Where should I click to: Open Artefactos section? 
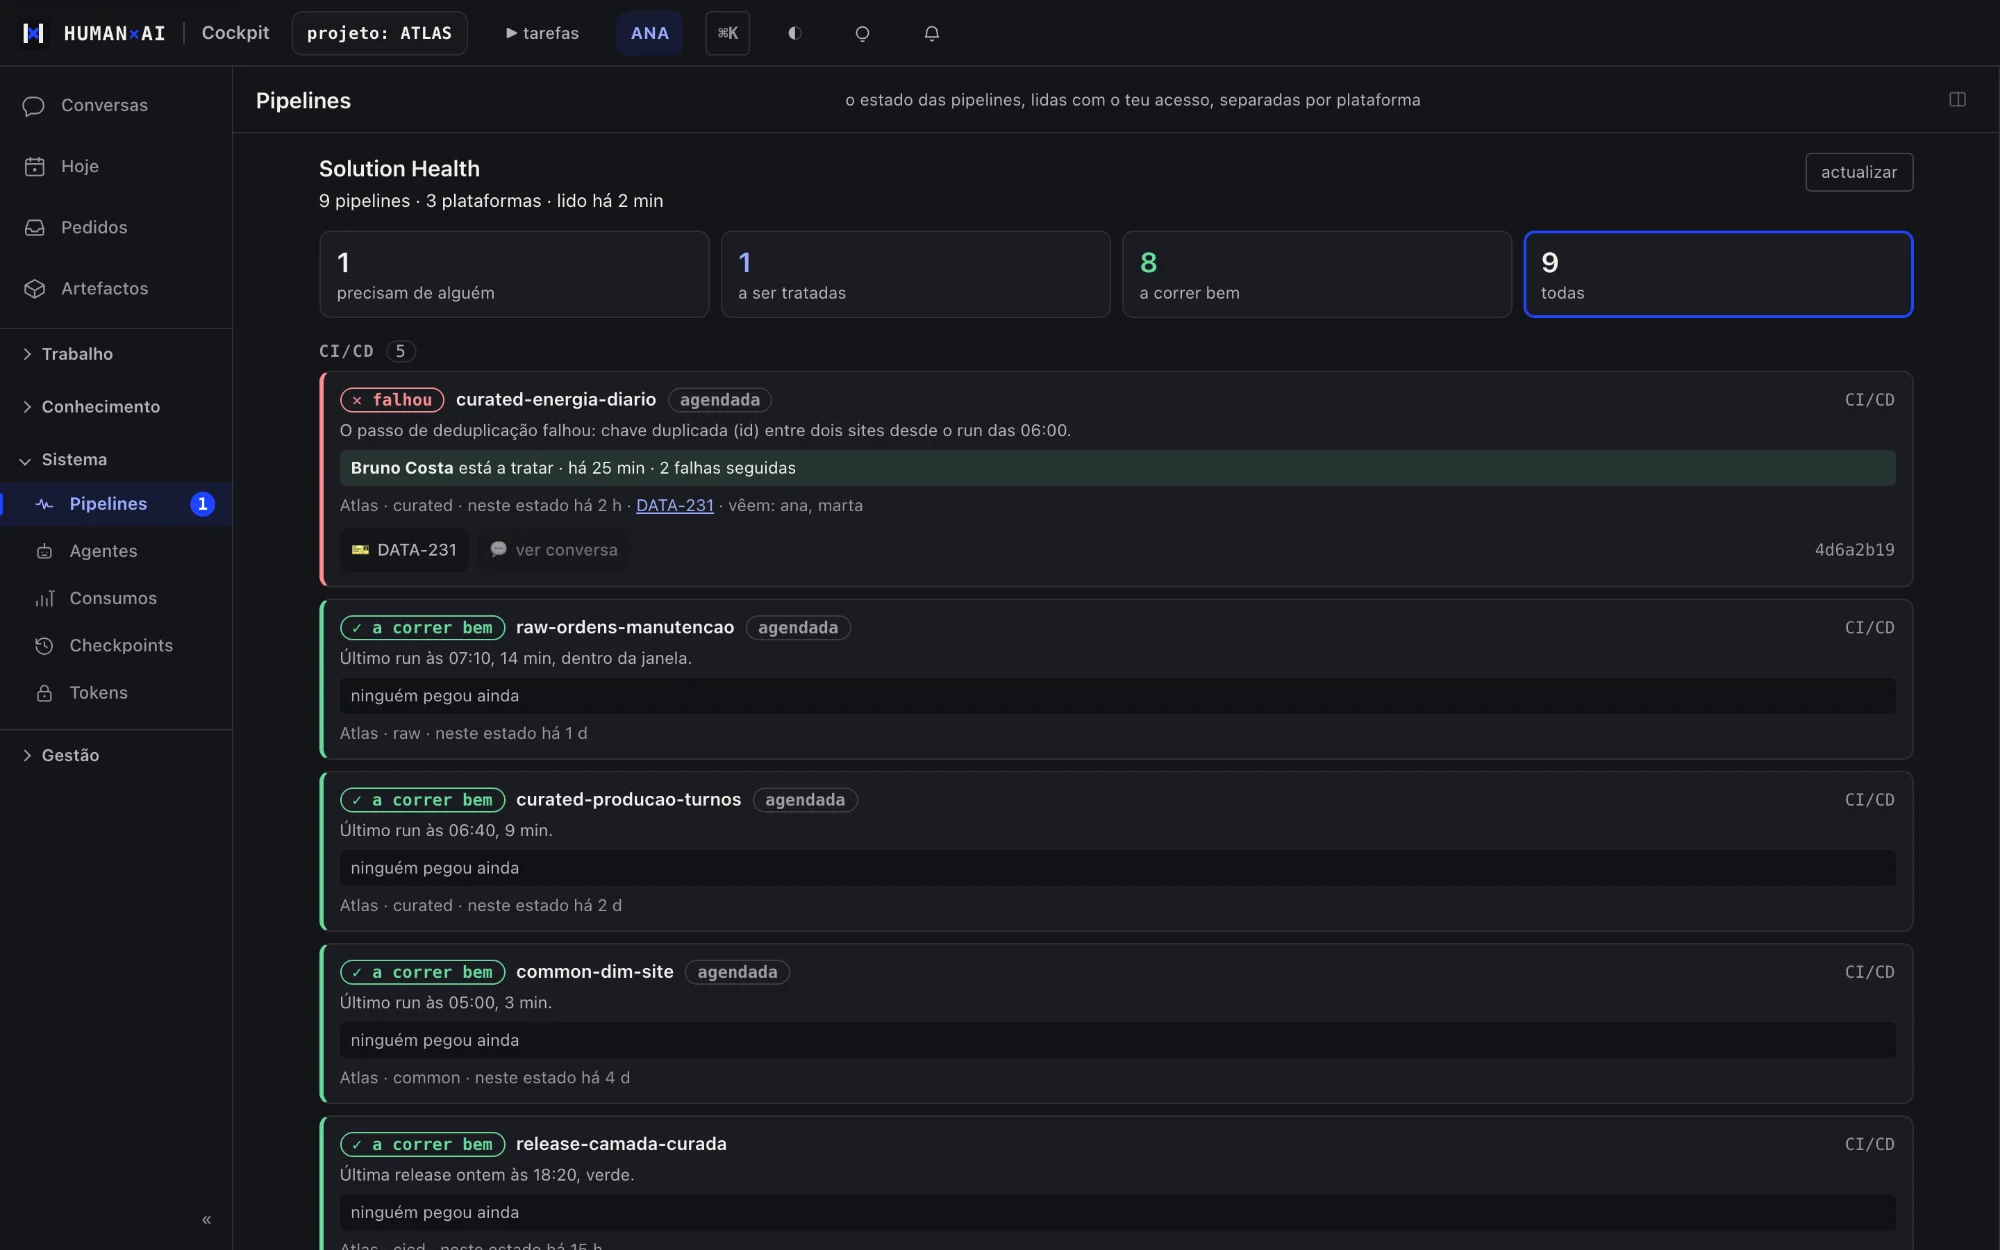tap(116, 288)
